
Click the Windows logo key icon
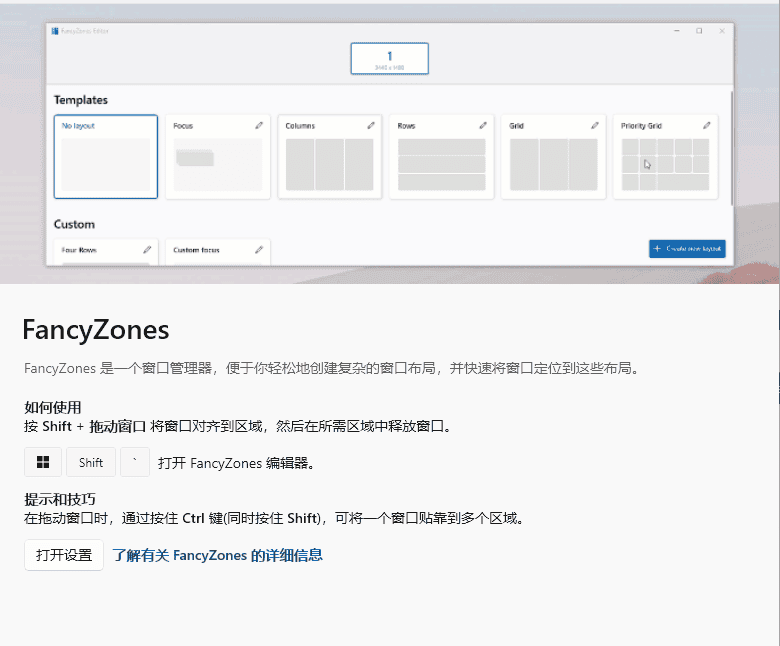pos(43,462)
